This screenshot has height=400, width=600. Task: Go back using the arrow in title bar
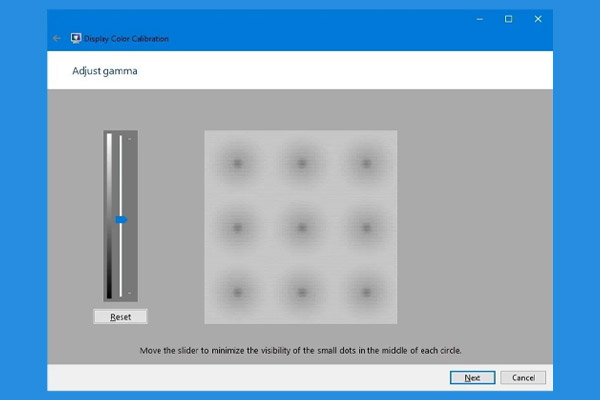[x=57, y=38]
